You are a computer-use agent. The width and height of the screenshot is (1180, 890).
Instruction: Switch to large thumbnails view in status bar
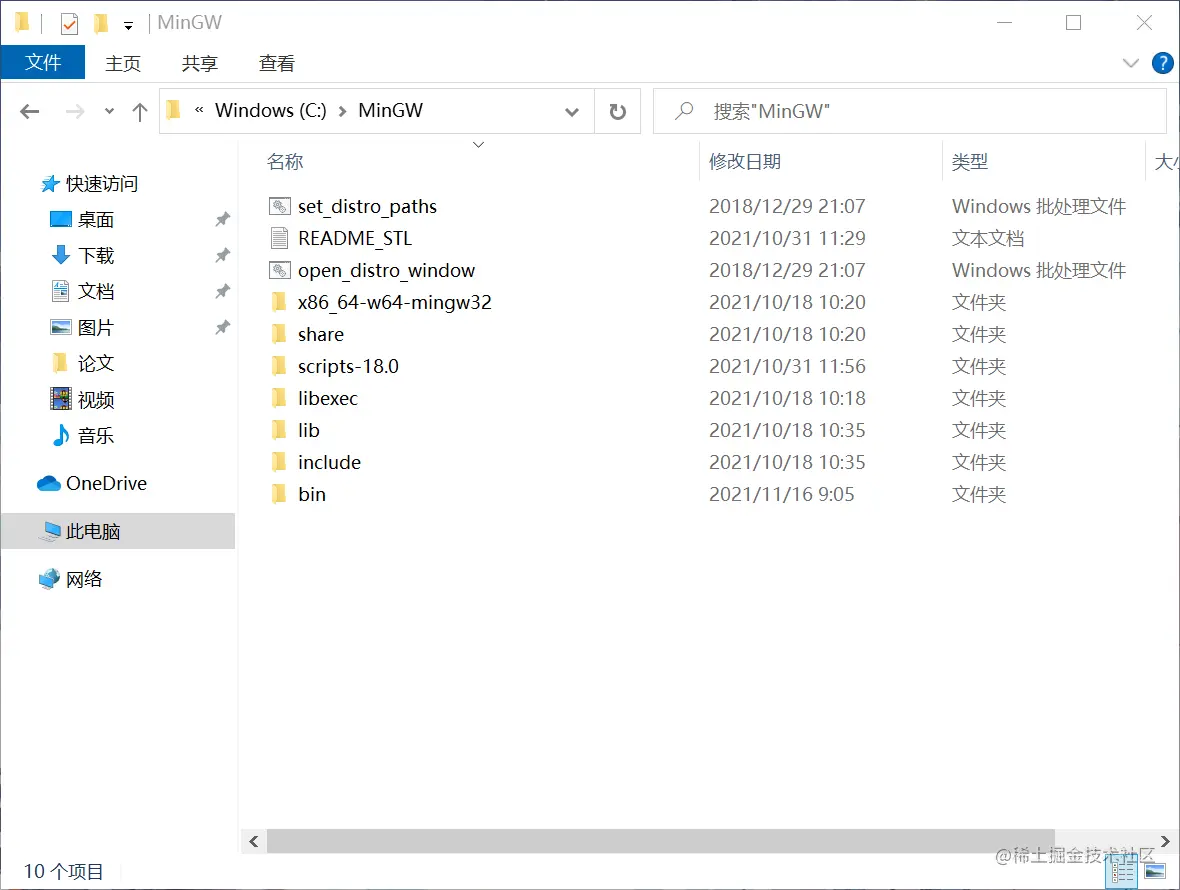coord(1155,871)
